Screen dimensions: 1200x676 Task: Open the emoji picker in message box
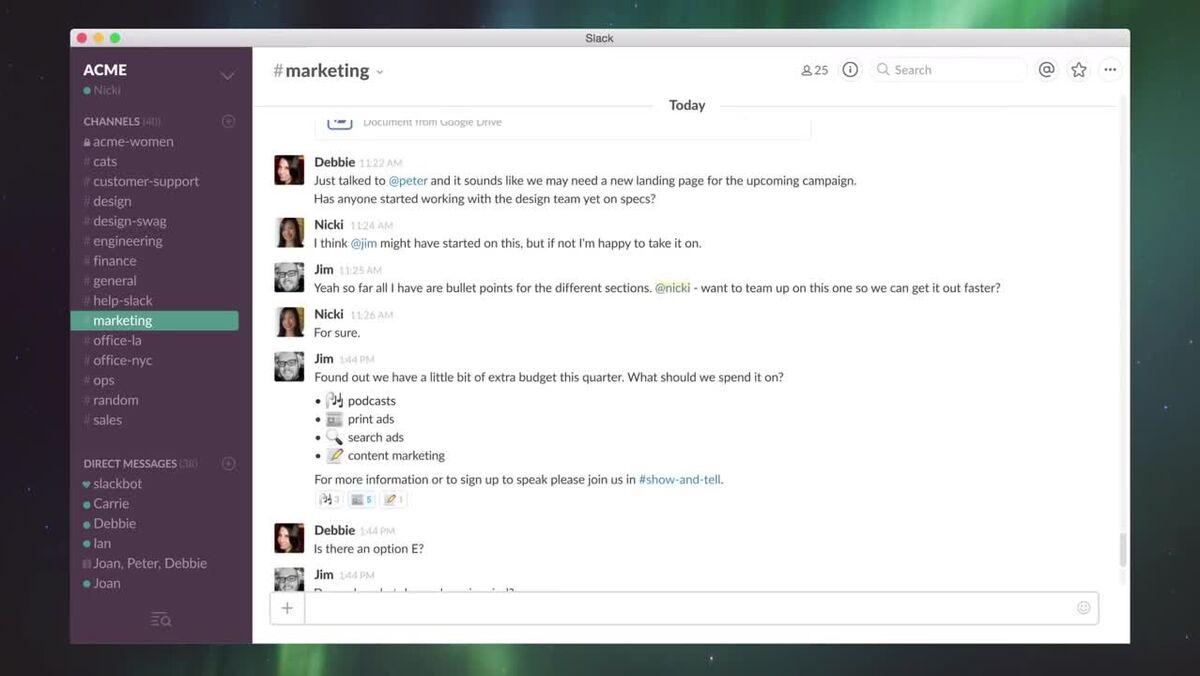[x=1084, y=608]
